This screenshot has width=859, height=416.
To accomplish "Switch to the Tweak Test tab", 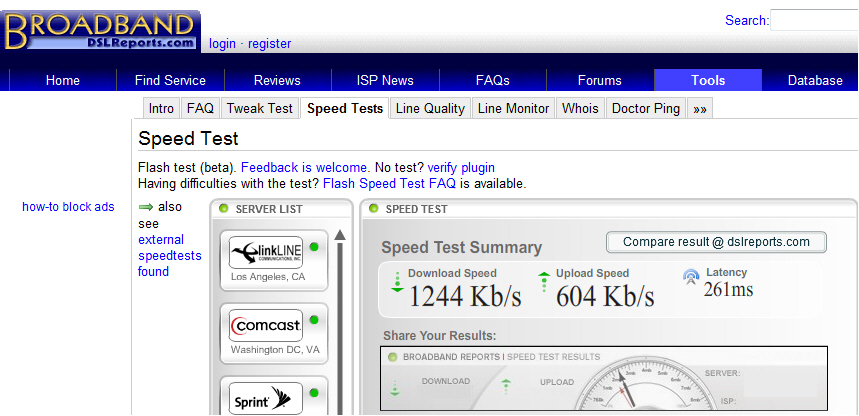I will click(260, 109).
